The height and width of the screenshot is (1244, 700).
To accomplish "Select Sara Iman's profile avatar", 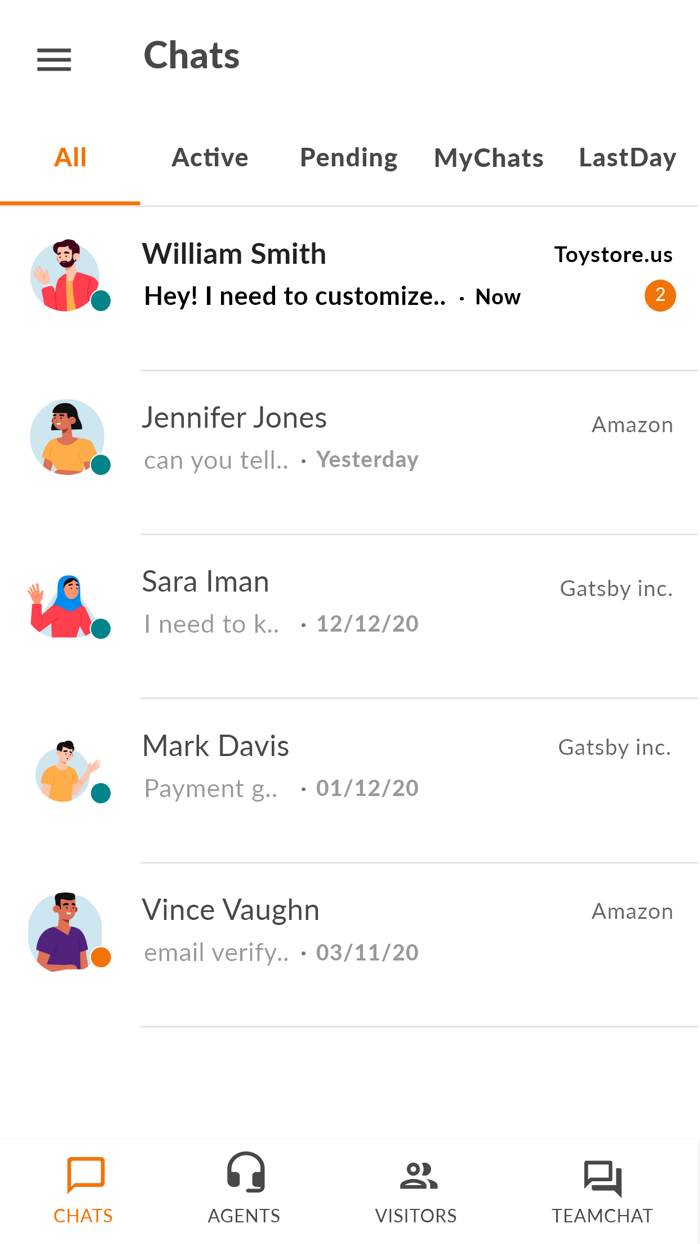I will click(68, 602).
